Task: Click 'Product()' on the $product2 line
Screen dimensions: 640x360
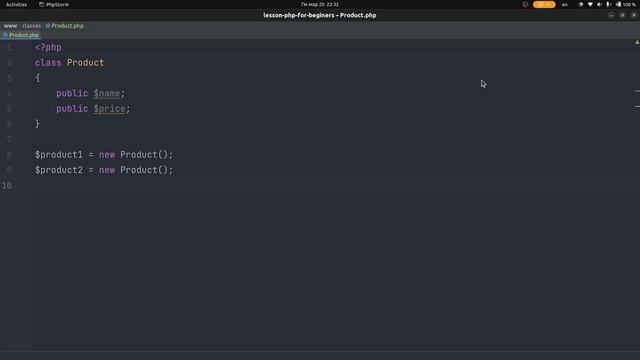Action: click(144, 170)
